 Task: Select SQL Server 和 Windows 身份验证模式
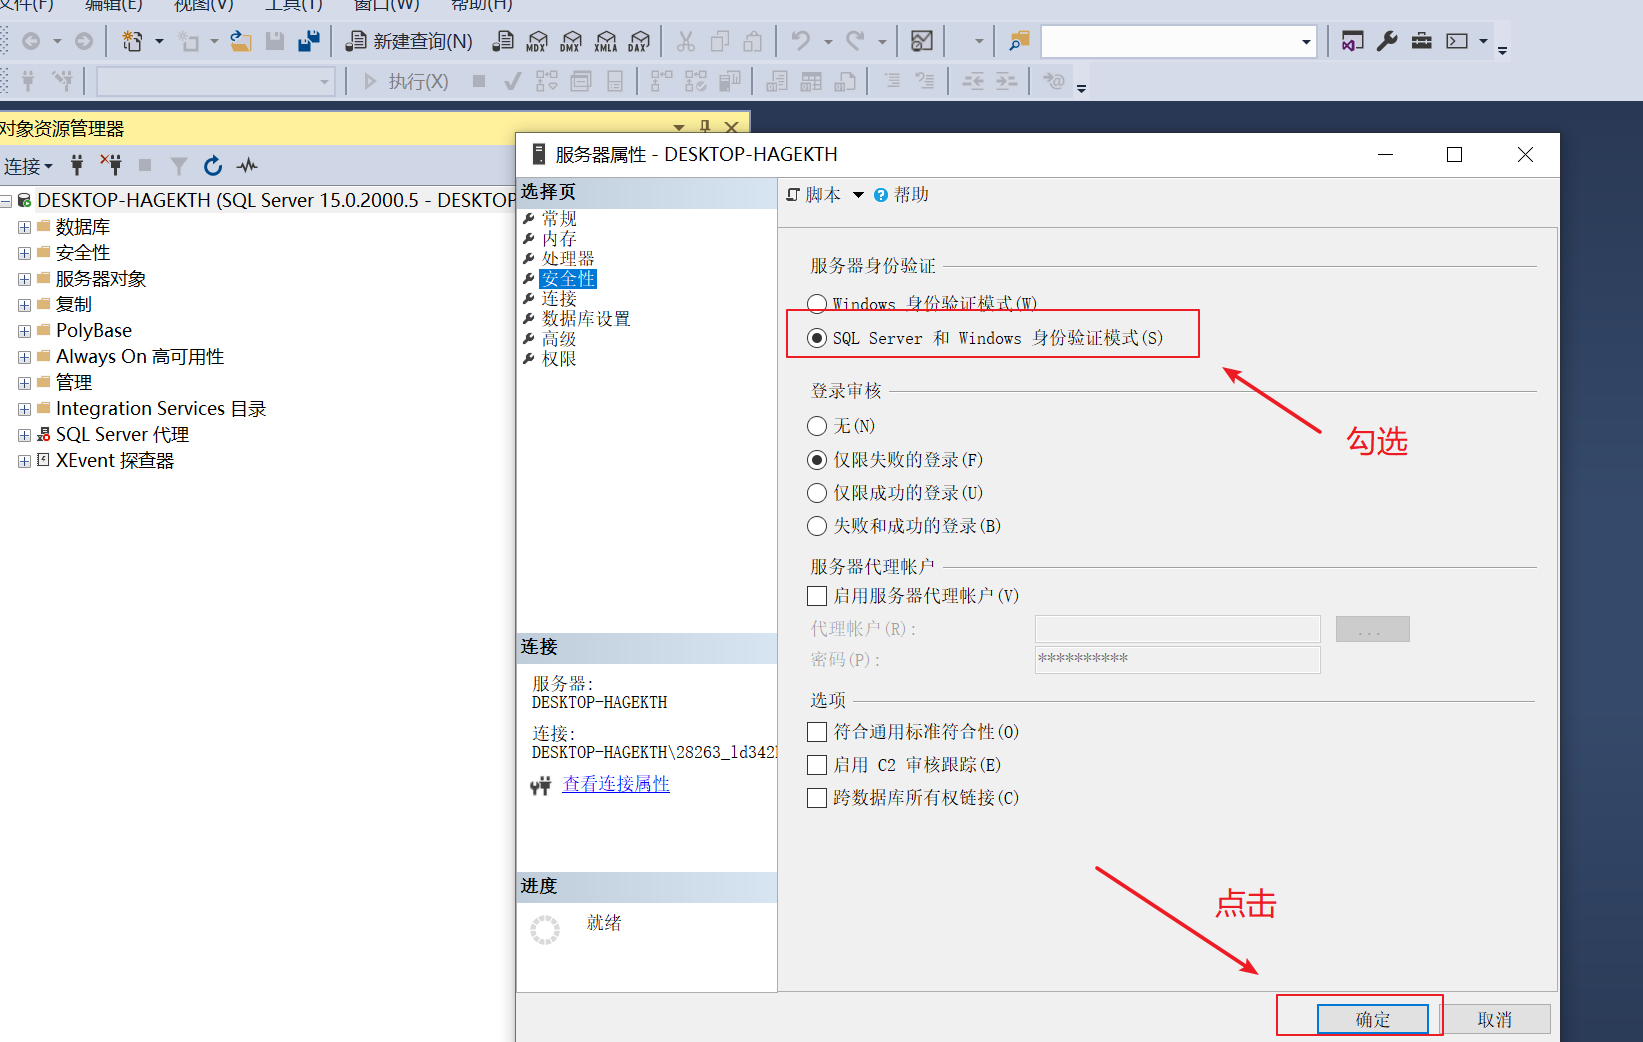click(816, 338)
